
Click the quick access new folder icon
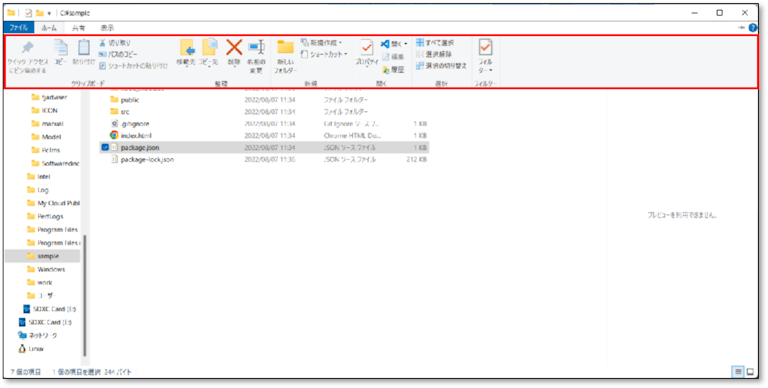coord(40,13)
